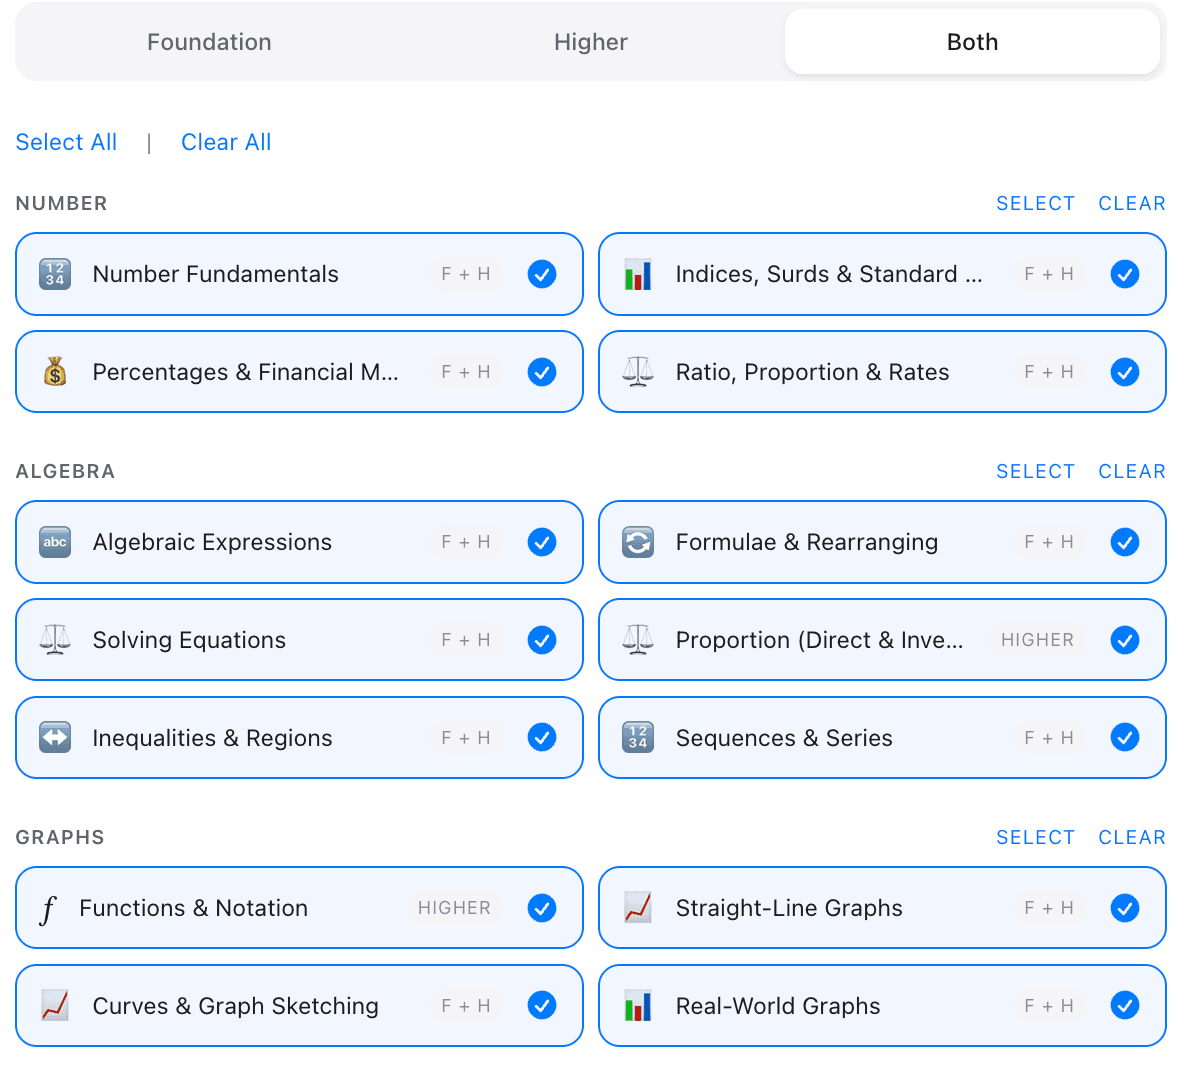The height and width of the screenshot is (1065, 1184).
Task: Click the scales icon for Solving Equations
Action: coord(55,640)
